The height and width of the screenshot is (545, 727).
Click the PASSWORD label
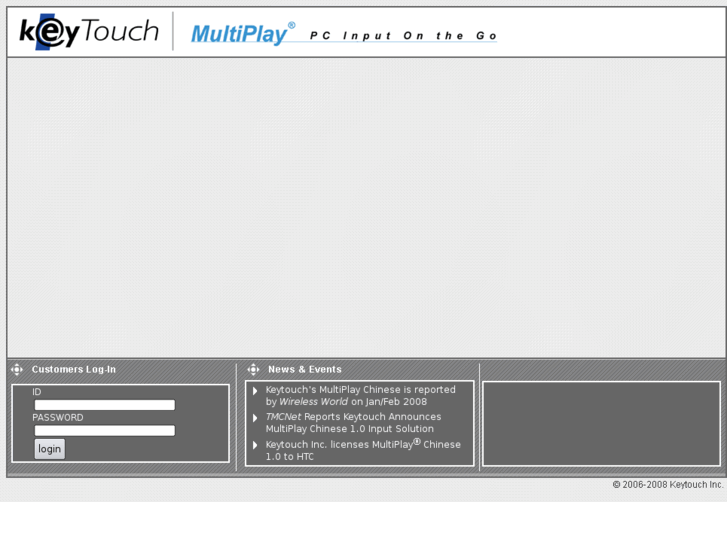tap(58, 417)
